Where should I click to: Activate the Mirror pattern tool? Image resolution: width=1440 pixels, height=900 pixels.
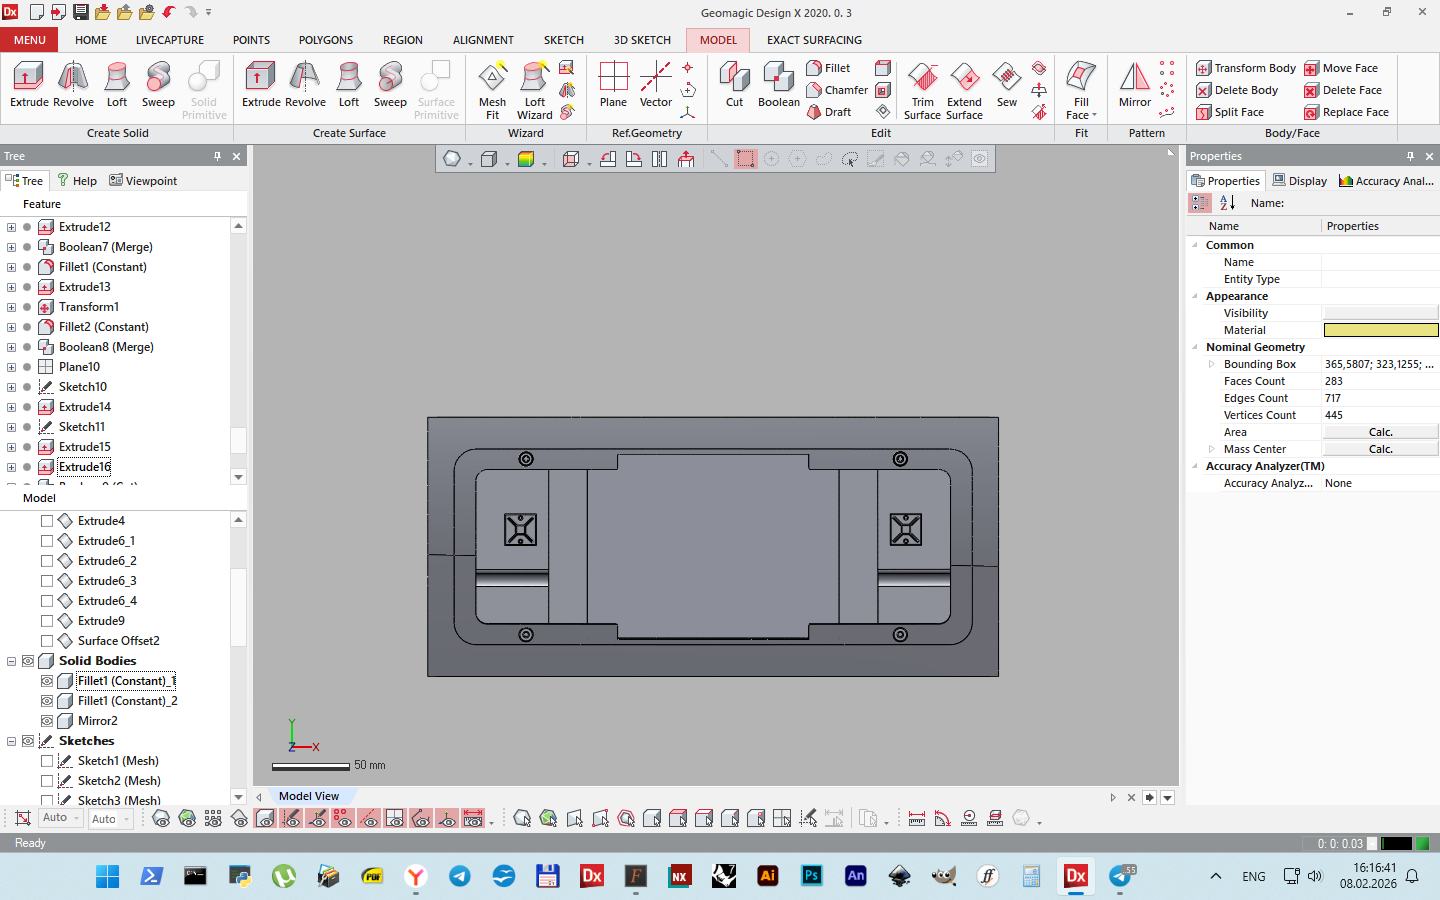1134,88
